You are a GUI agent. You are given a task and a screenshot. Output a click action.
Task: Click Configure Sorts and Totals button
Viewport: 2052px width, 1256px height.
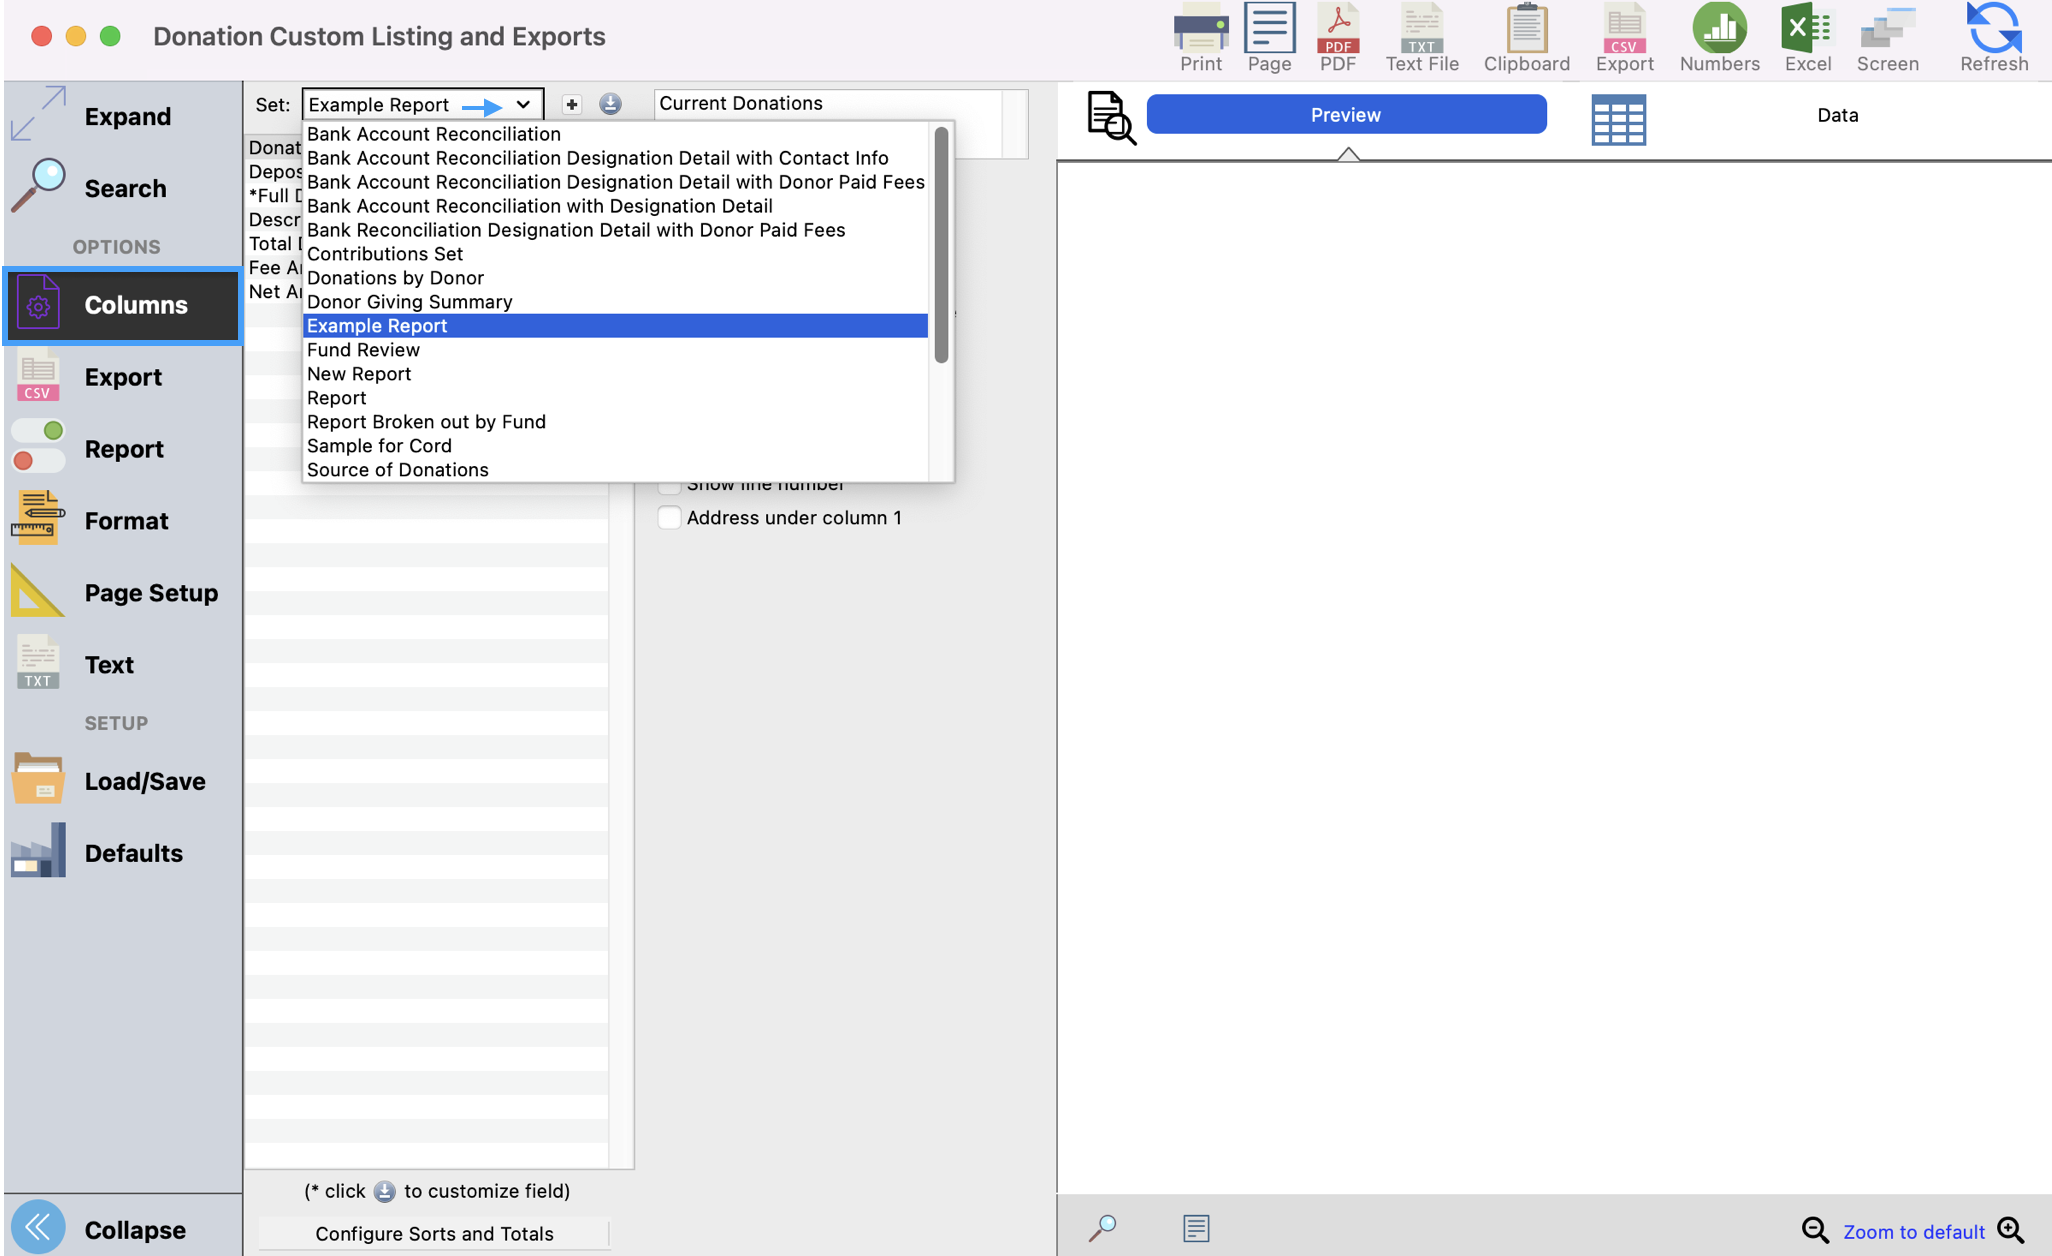pyautogui.click(x=434, y=1234)
